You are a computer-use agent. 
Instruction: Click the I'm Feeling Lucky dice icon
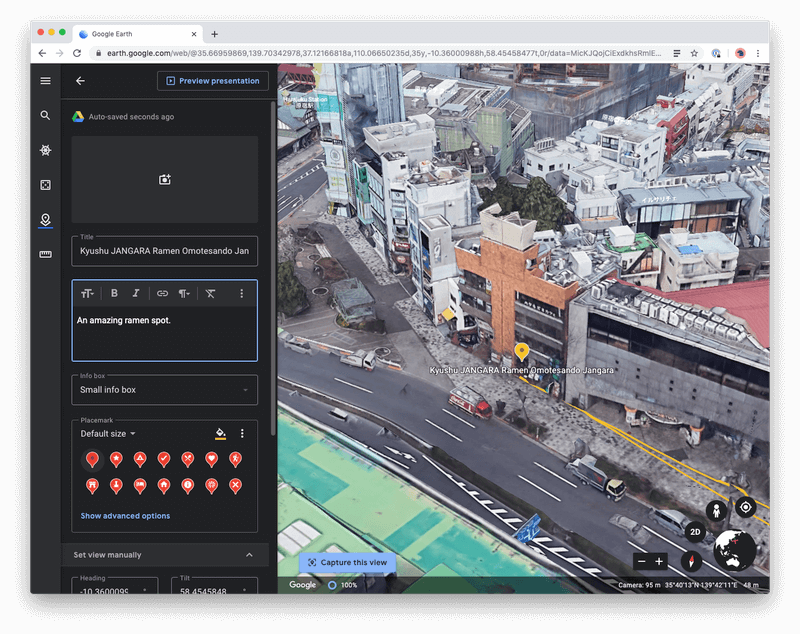(45, 185)
